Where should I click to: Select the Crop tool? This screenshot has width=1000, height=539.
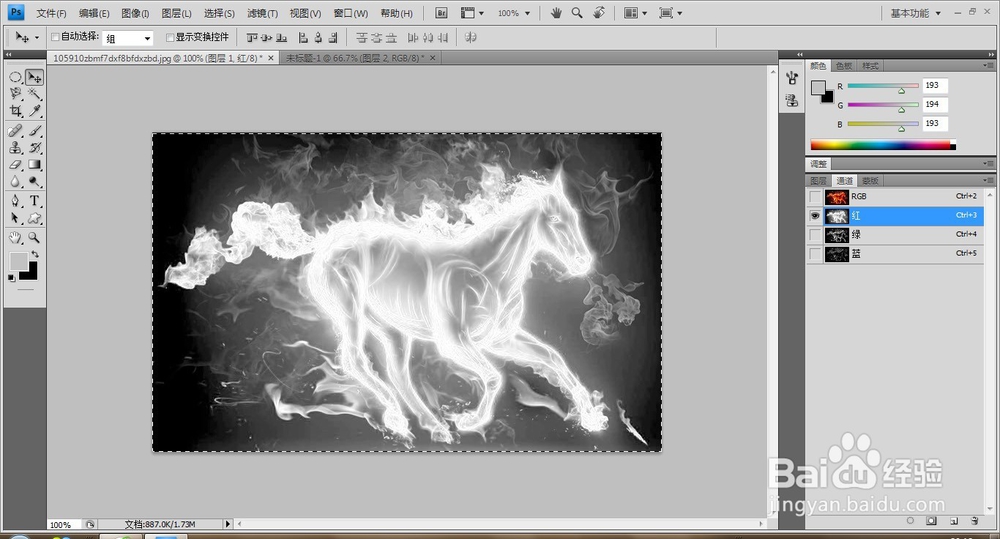coord(15,111)
